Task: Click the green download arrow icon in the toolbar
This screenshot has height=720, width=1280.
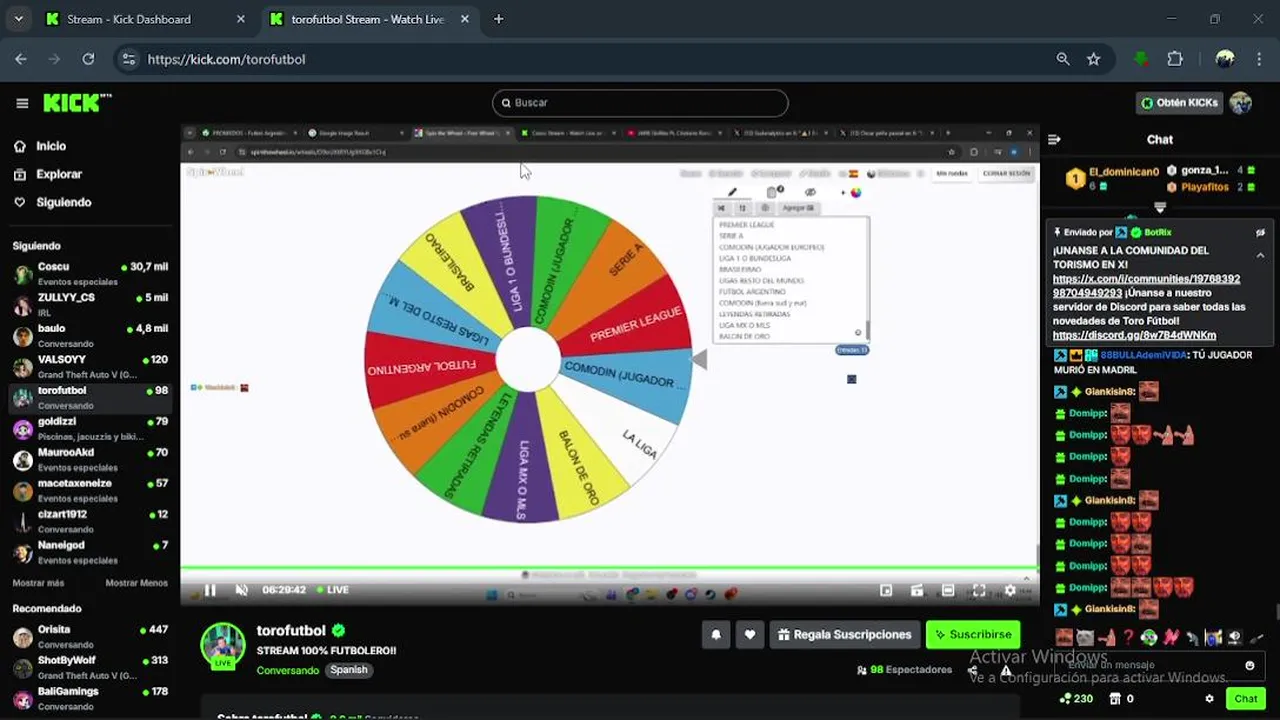Action: click(x=1140, y=59)
